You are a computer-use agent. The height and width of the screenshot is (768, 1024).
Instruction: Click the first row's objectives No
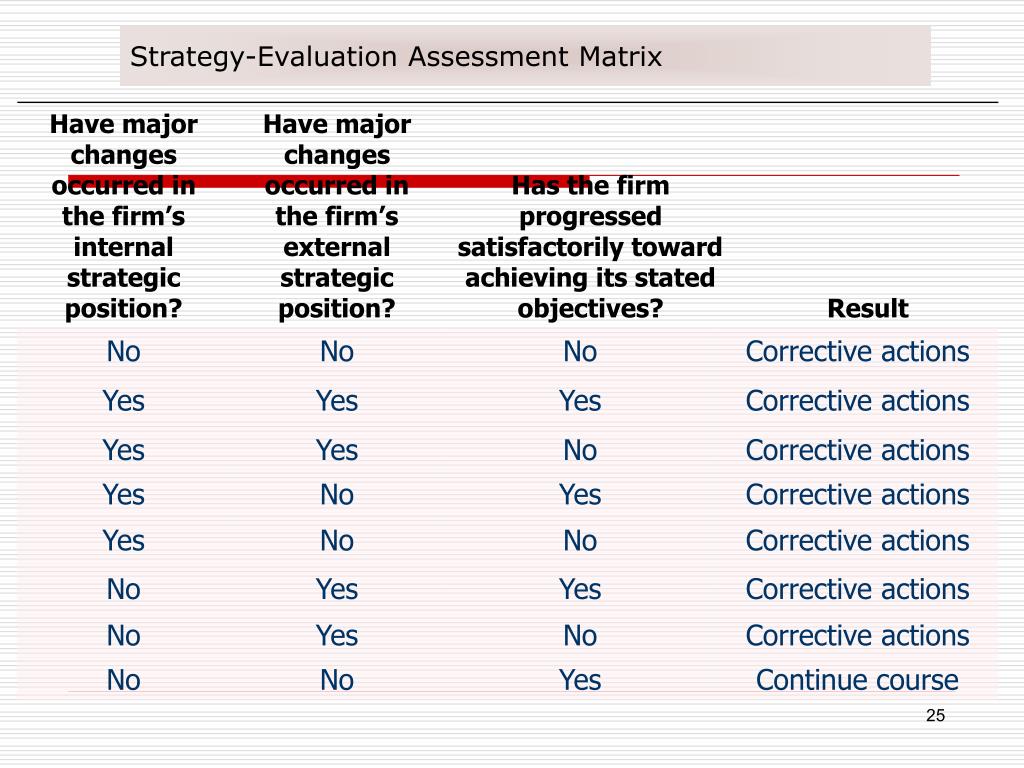click(x=580, y=351)
